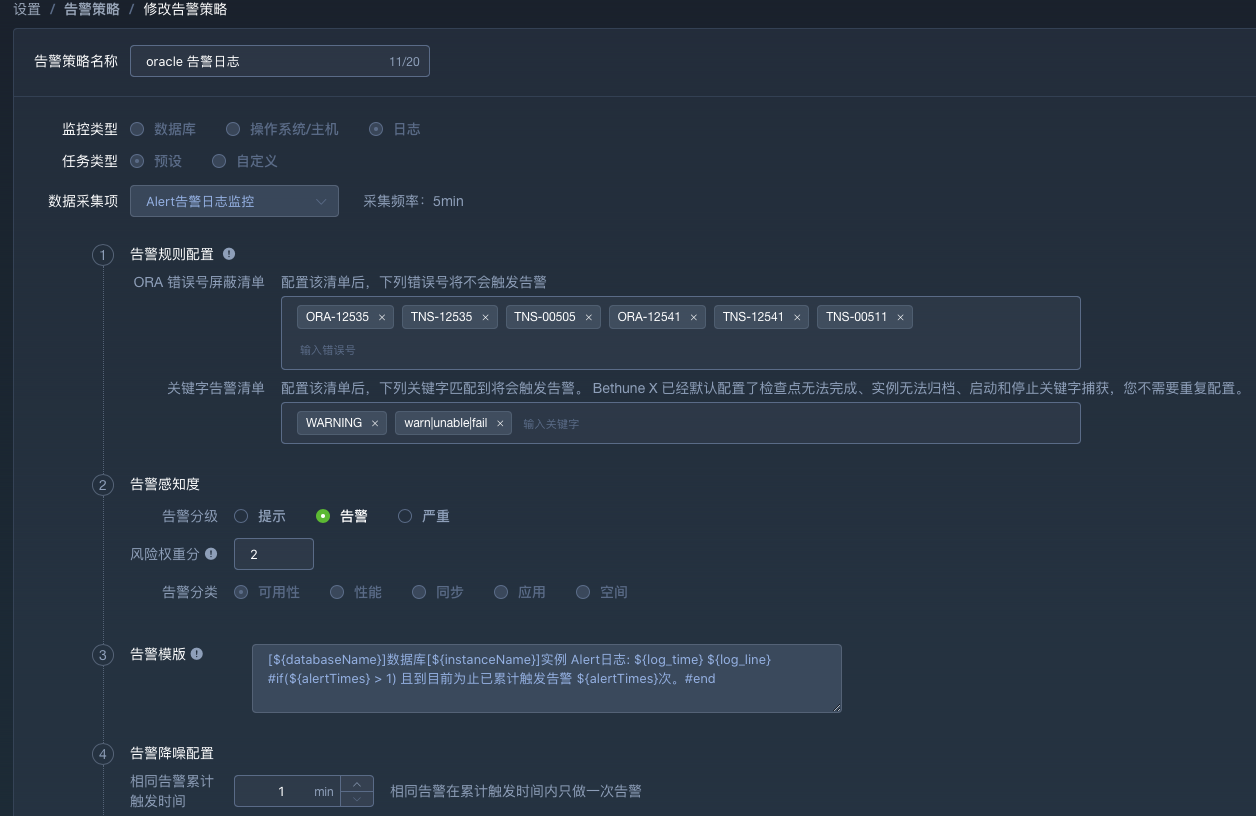Remove the WARNING keyword tag

(374, 422)
